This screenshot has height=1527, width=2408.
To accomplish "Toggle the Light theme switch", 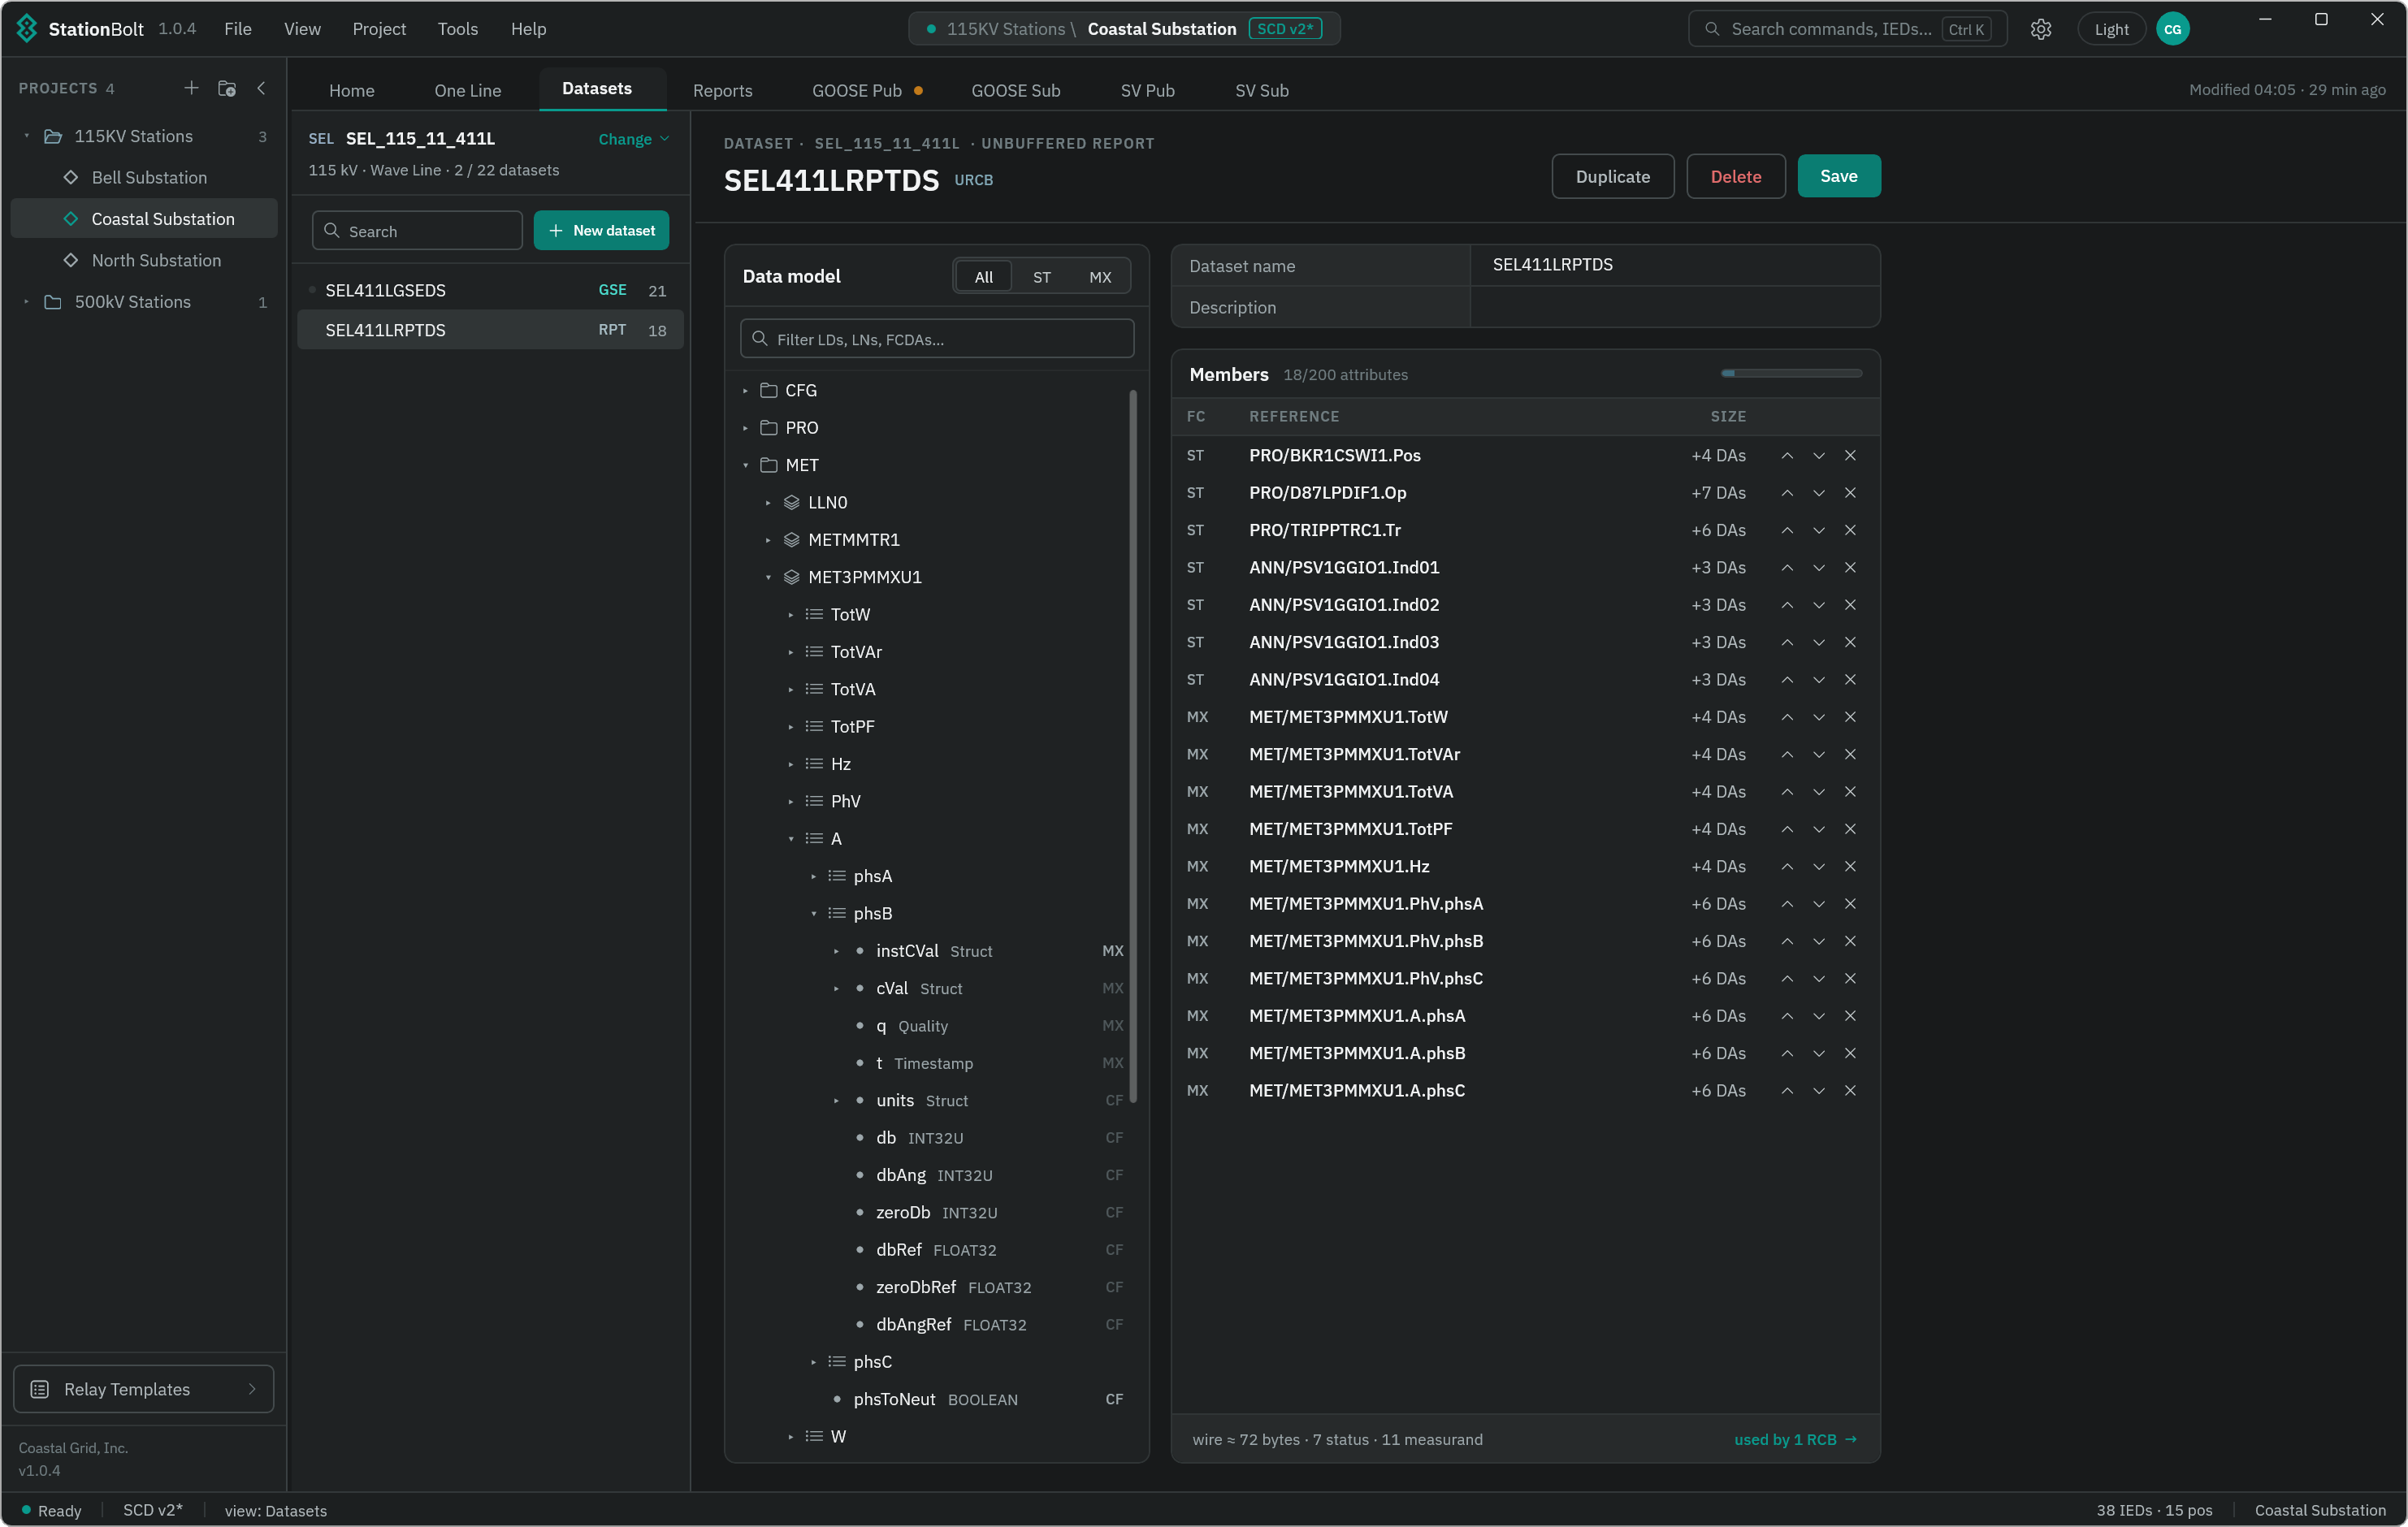I will (x=2111, y=29).
